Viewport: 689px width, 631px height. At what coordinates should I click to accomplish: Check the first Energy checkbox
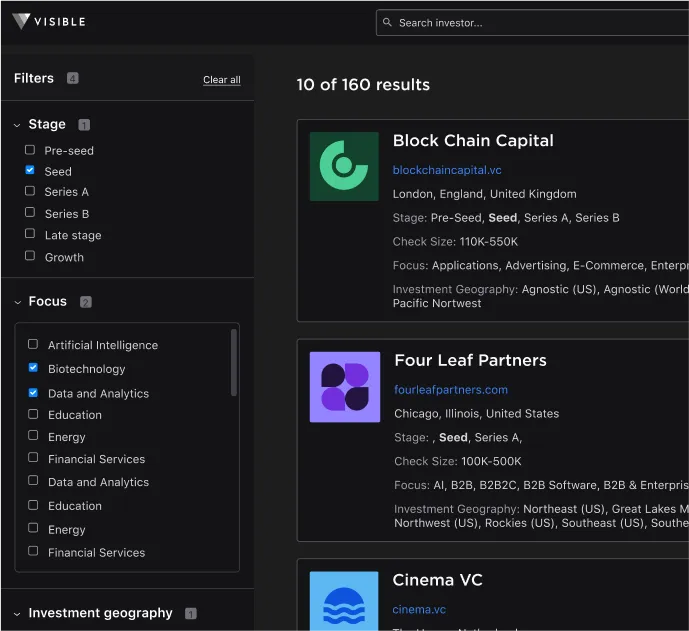[33, 435]
